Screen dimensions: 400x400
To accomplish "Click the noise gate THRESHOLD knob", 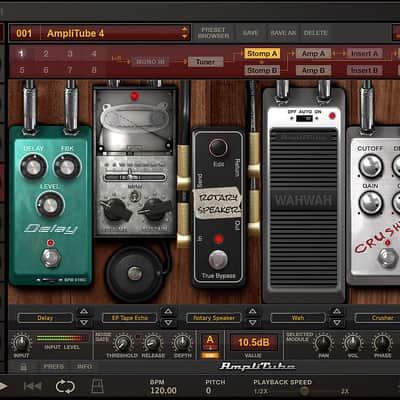I will 123,342.
